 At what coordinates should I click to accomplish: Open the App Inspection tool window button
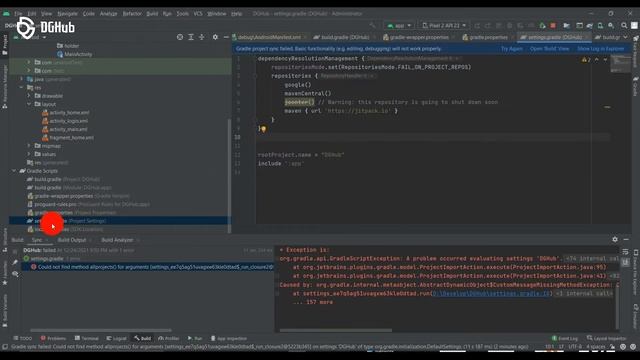tap(229, 338)
